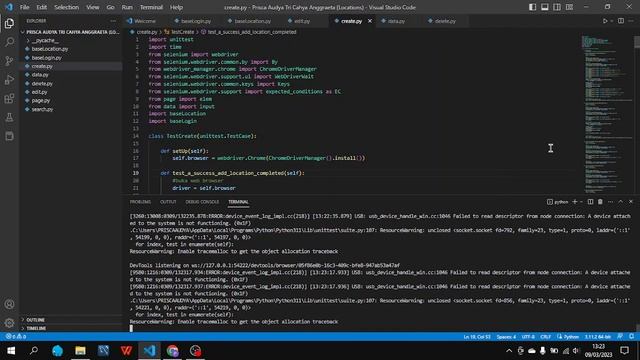Click the Ln, Col indicator in status bar
Viewport: 640px width, 360px height.
tap(477, 337)
